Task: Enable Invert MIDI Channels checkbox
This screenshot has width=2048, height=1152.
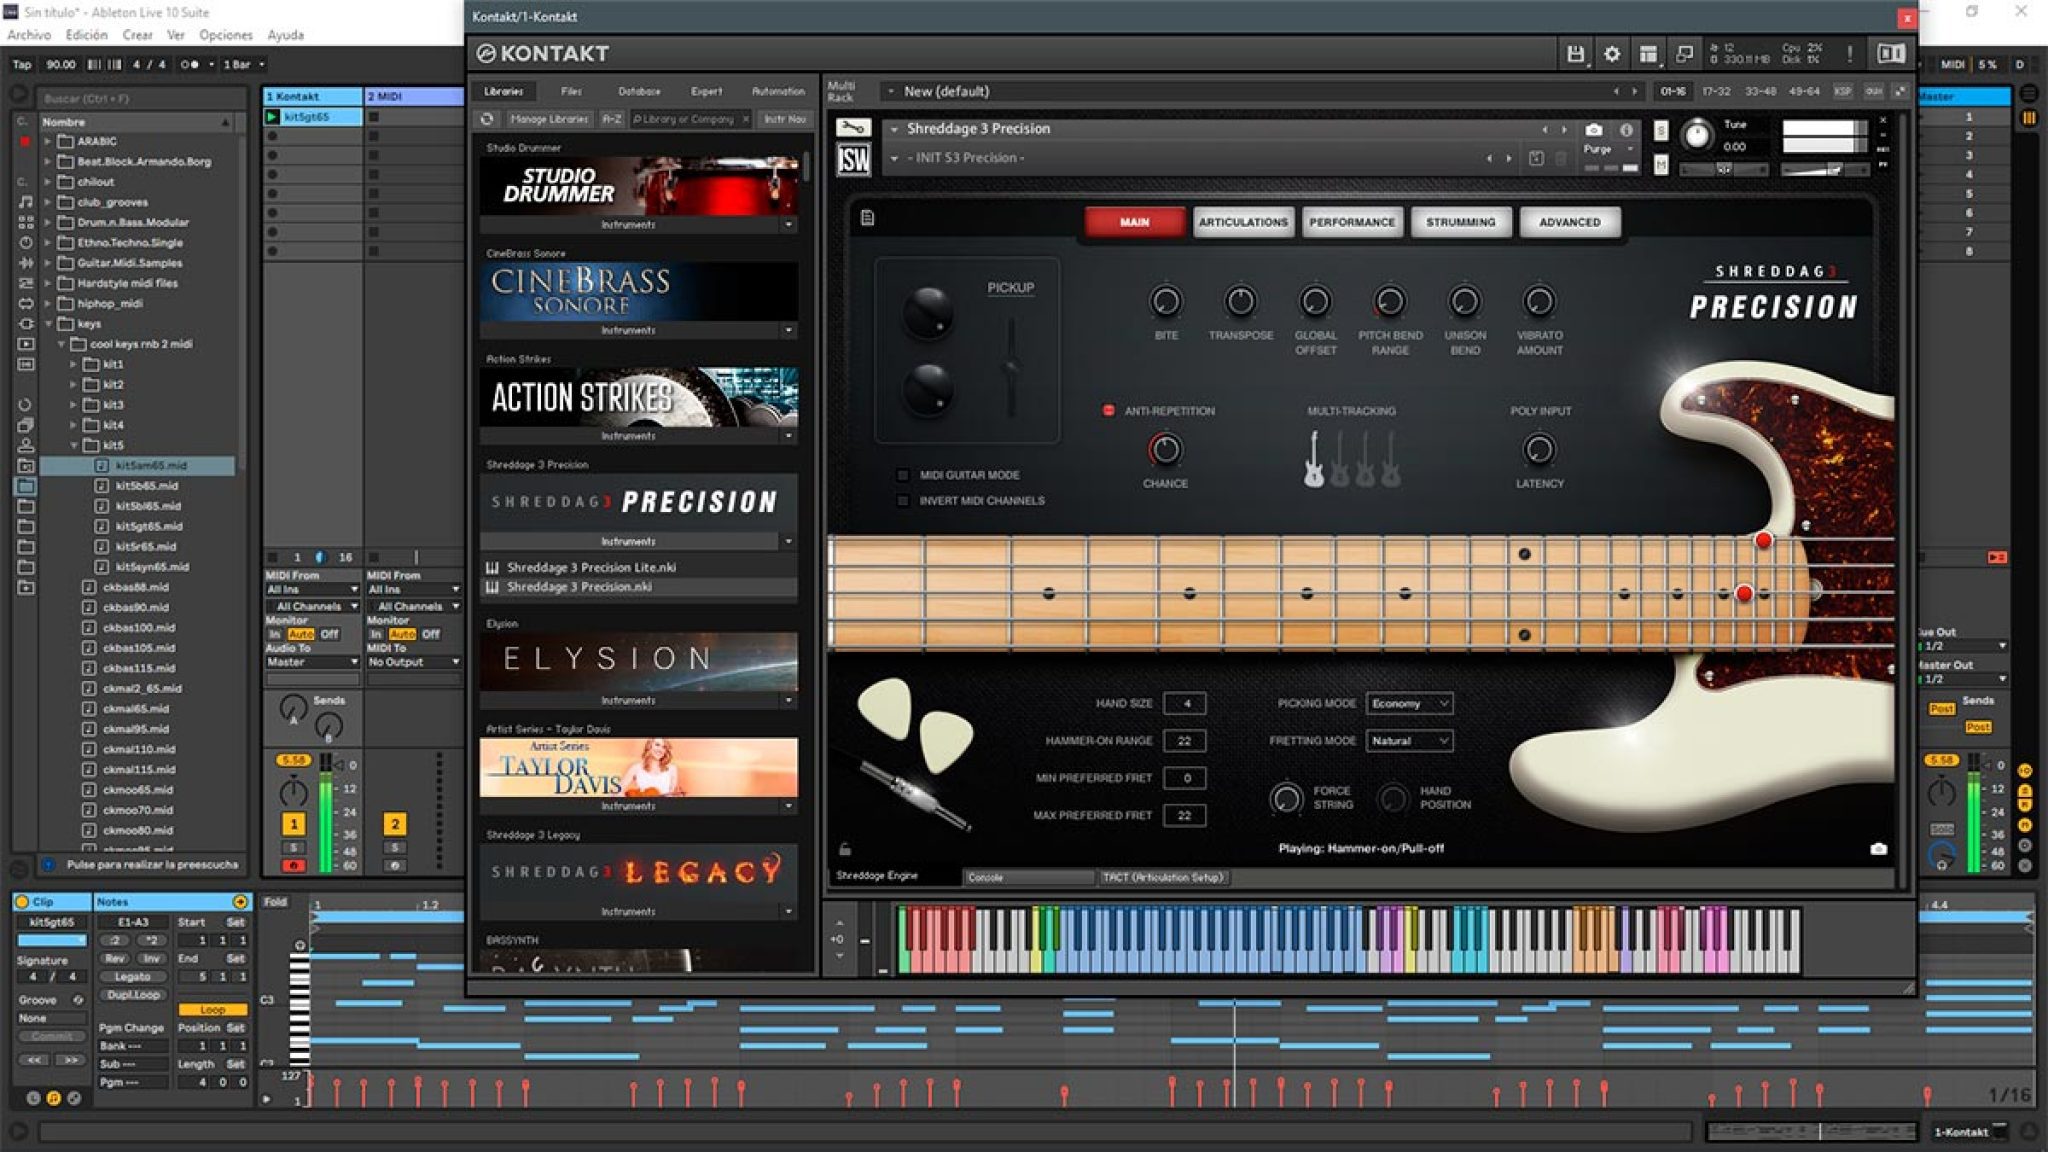Action: tap(903, 500)
